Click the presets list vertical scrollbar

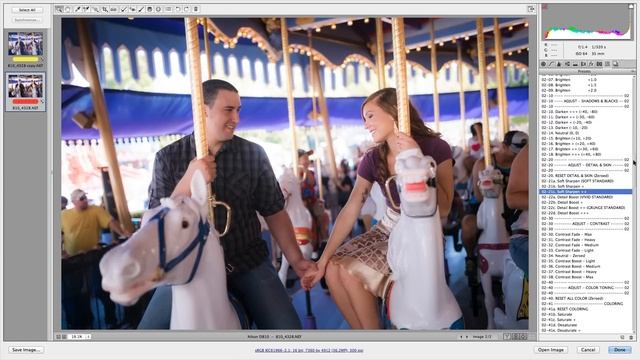[634, 203]
